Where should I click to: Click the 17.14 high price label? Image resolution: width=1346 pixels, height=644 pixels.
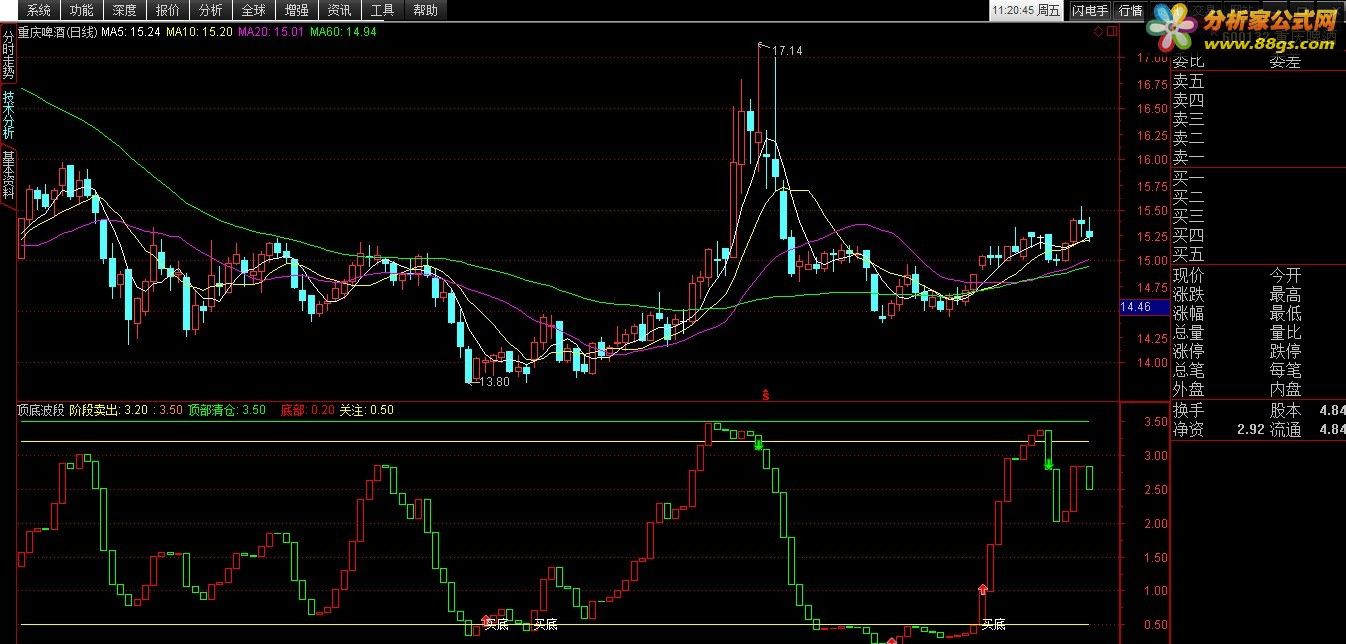(x=788, y=50)
